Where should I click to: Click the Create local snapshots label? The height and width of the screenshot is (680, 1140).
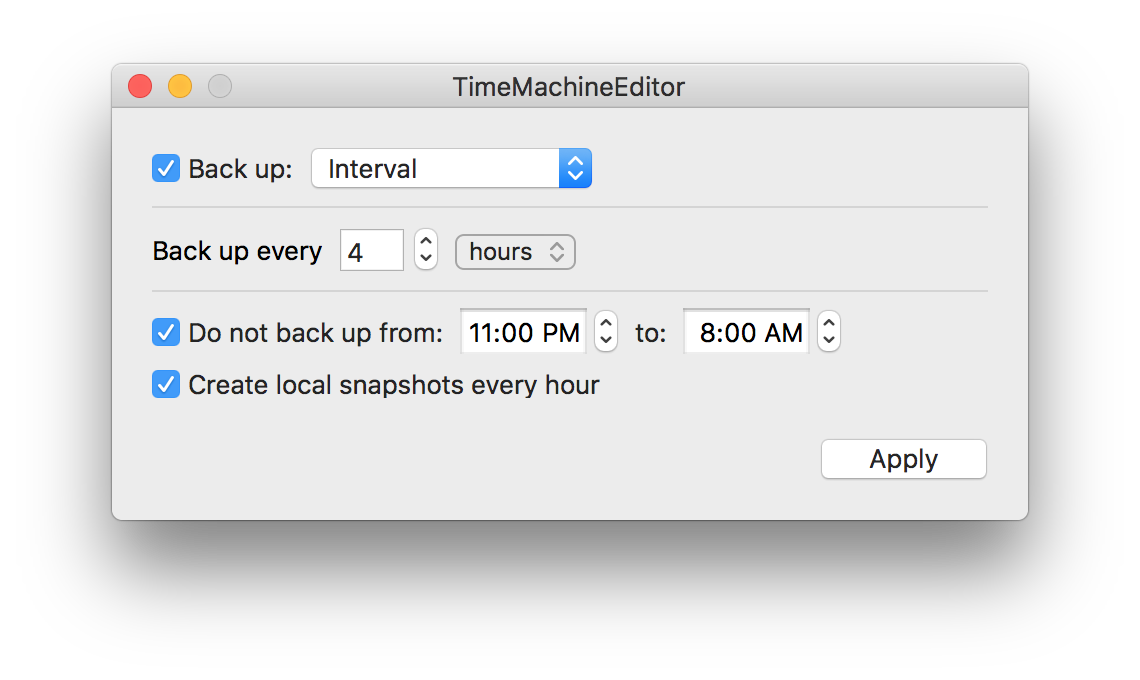(393, 385)
